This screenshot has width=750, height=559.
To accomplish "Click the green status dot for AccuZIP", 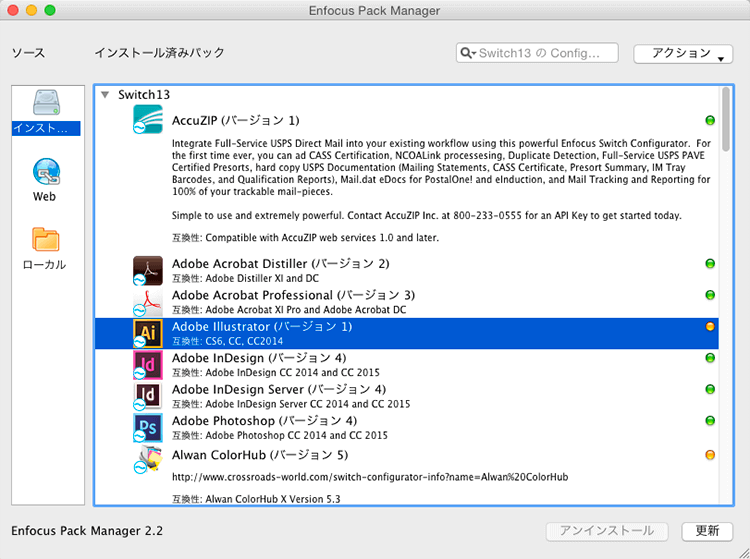I will 710,121.
